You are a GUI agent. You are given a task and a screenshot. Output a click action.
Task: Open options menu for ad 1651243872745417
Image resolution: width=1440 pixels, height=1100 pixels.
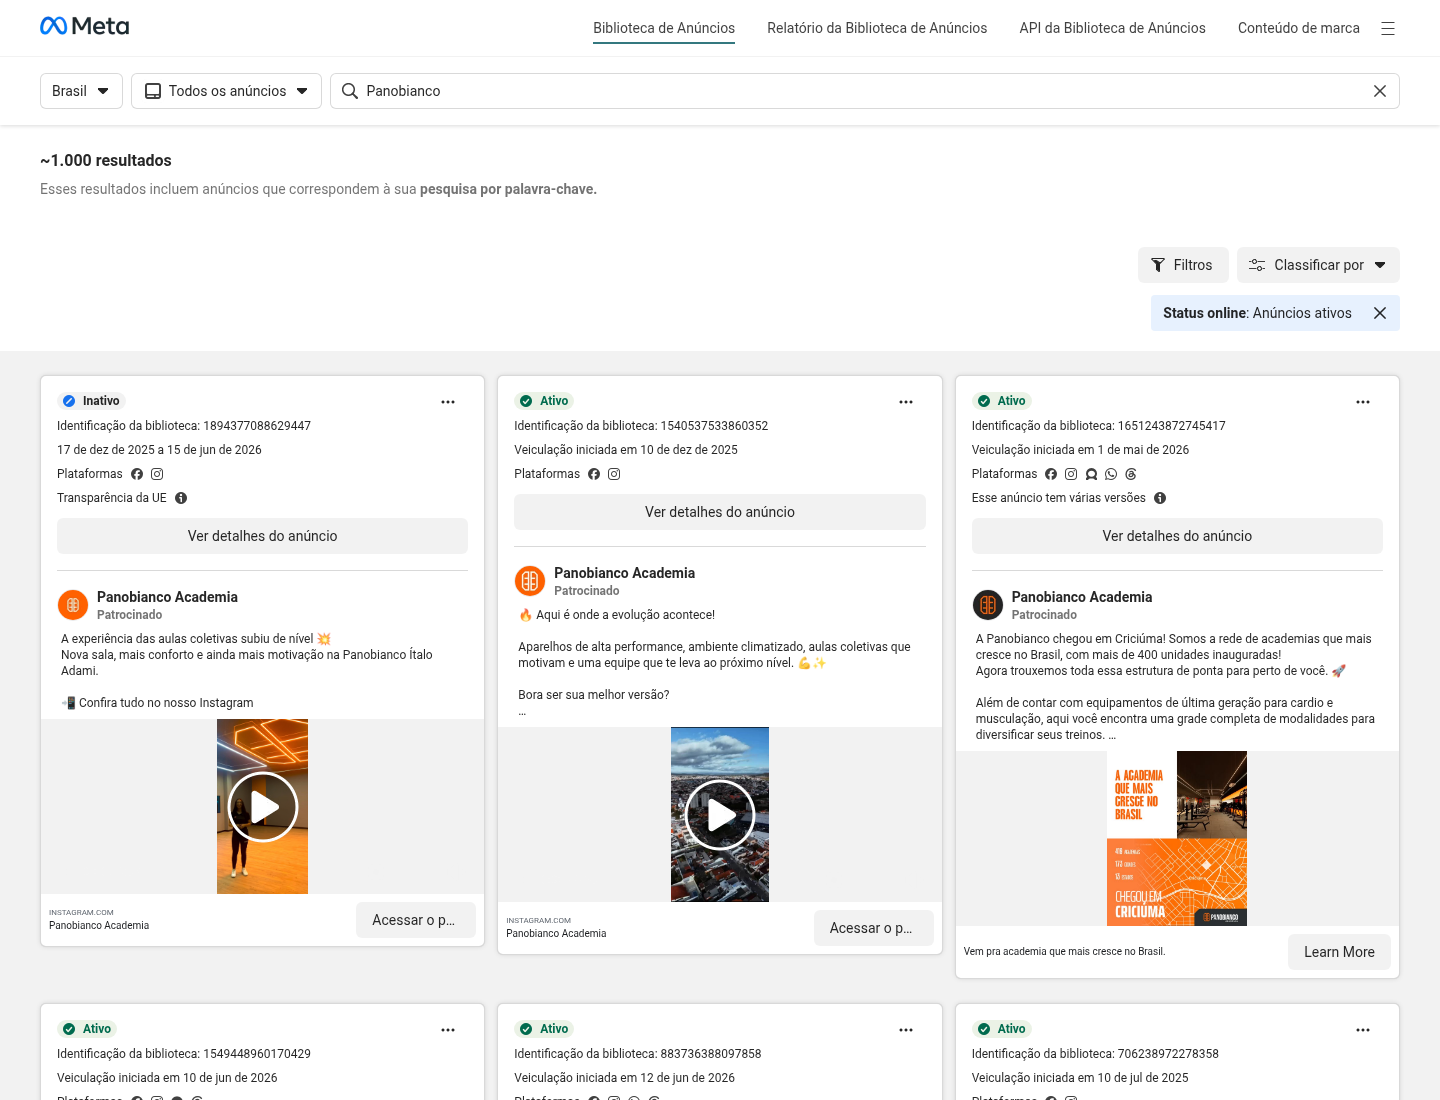[x=1363, y=402]
